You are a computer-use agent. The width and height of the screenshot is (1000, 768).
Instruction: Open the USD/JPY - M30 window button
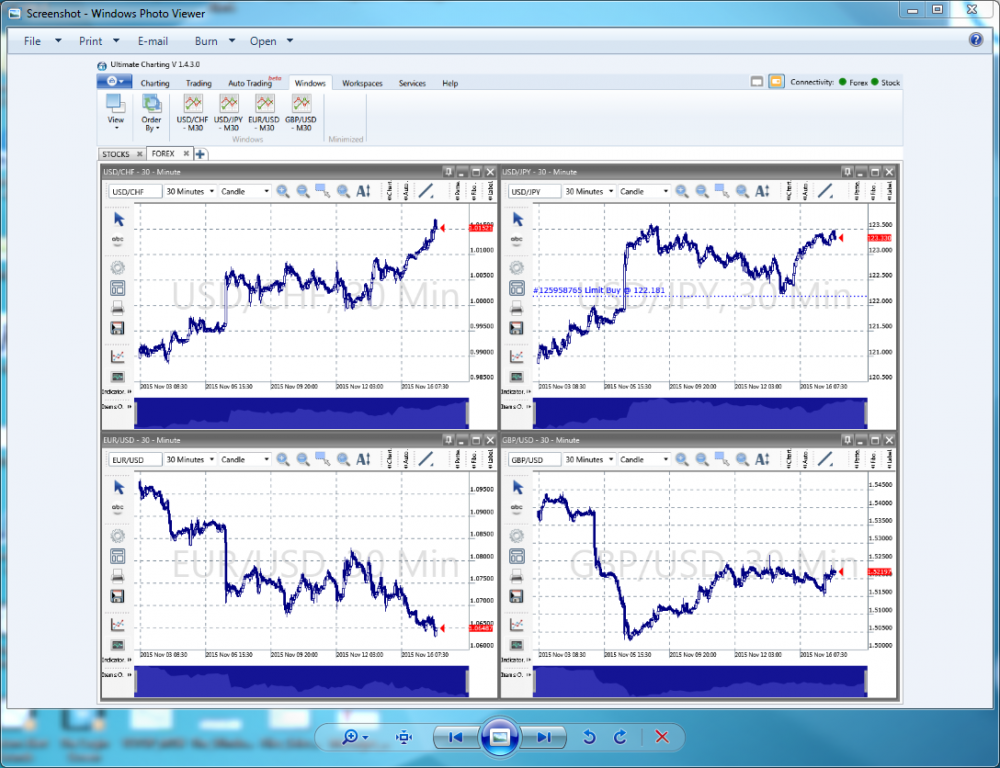228,113
